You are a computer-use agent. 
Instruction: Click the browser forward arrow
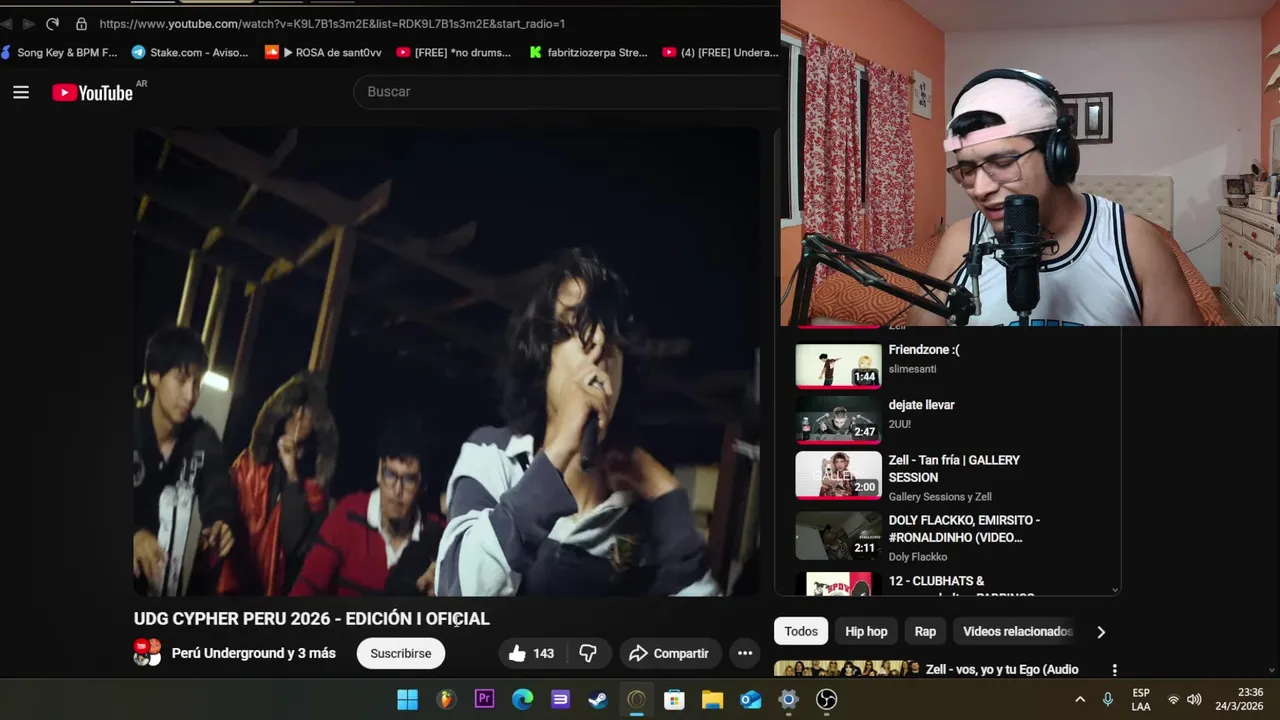pos(28,23)
